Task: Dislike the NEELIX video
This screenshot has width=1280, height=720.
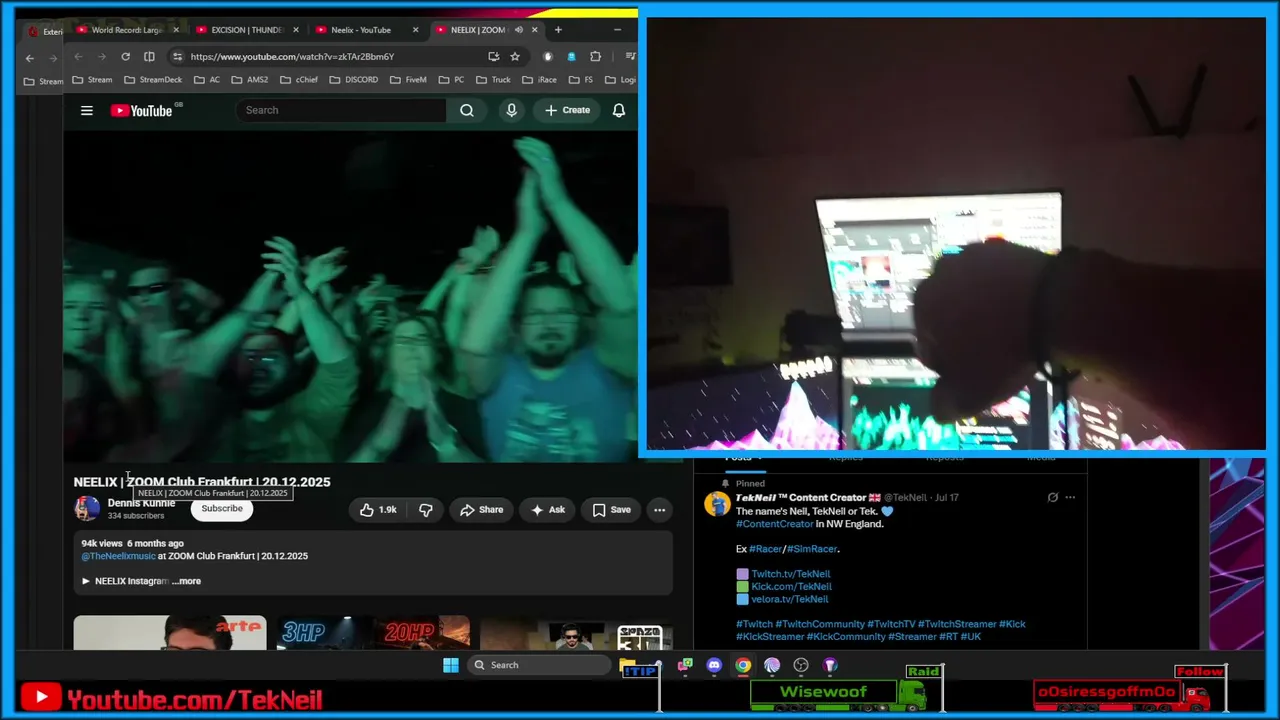Action: click(425, 510)
